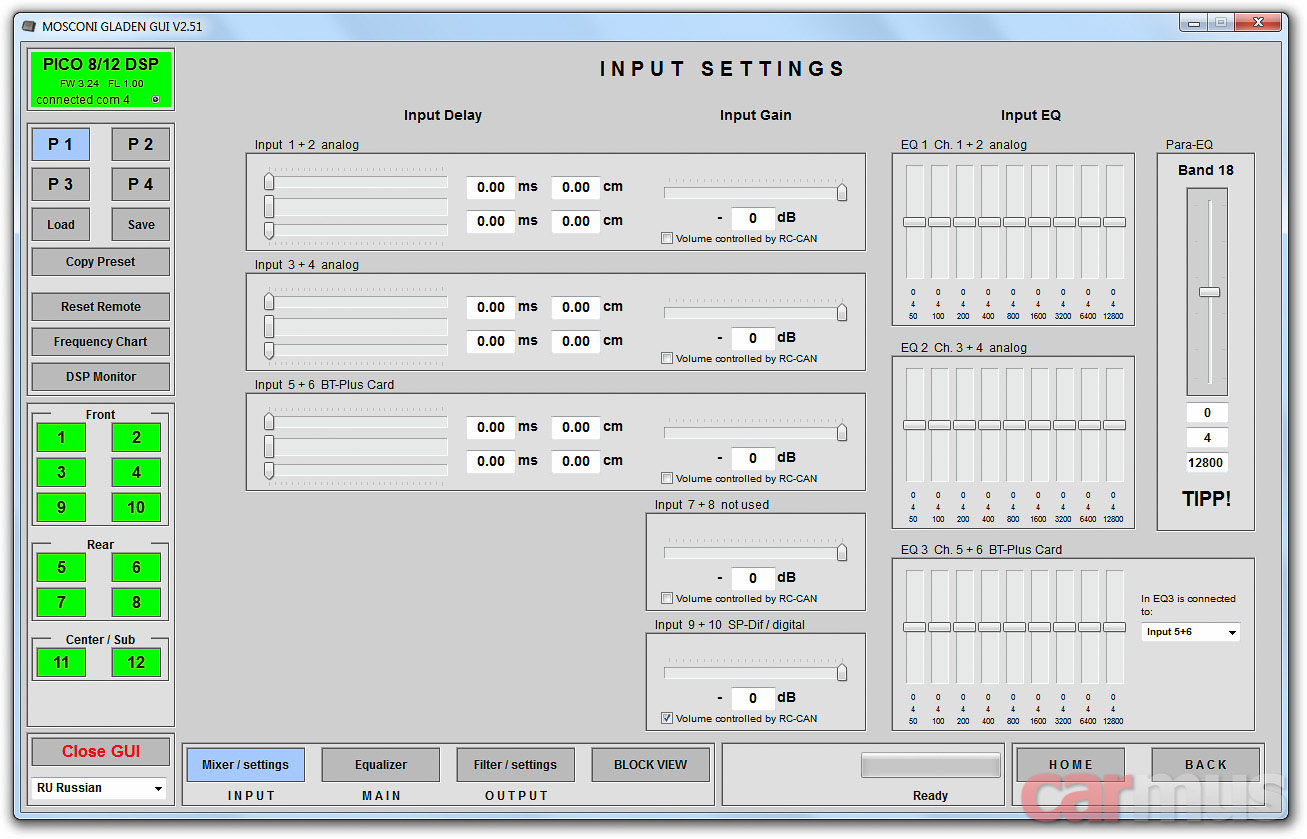
Task: Click the BACK button
Action: click(x=1205, y=765)
